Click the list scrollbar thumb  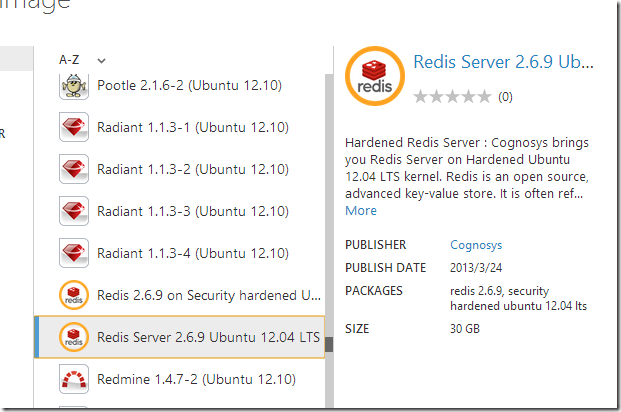click(329, 344)
